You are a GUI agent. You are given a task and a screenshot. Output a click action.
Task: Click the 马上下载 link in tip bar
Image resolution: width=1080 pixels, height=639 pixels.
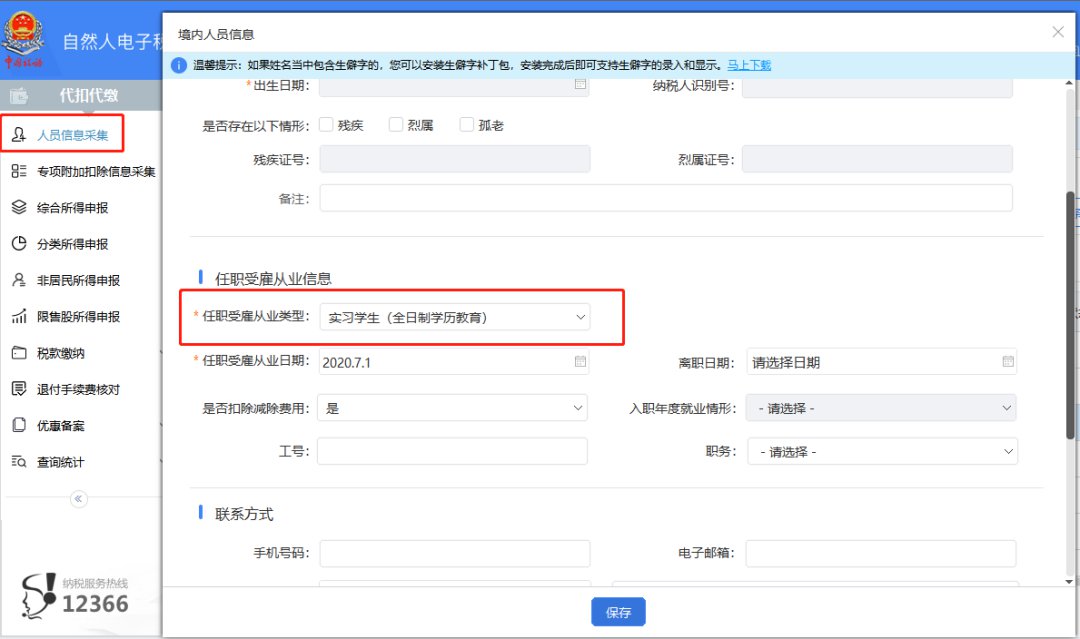(749, 65)
